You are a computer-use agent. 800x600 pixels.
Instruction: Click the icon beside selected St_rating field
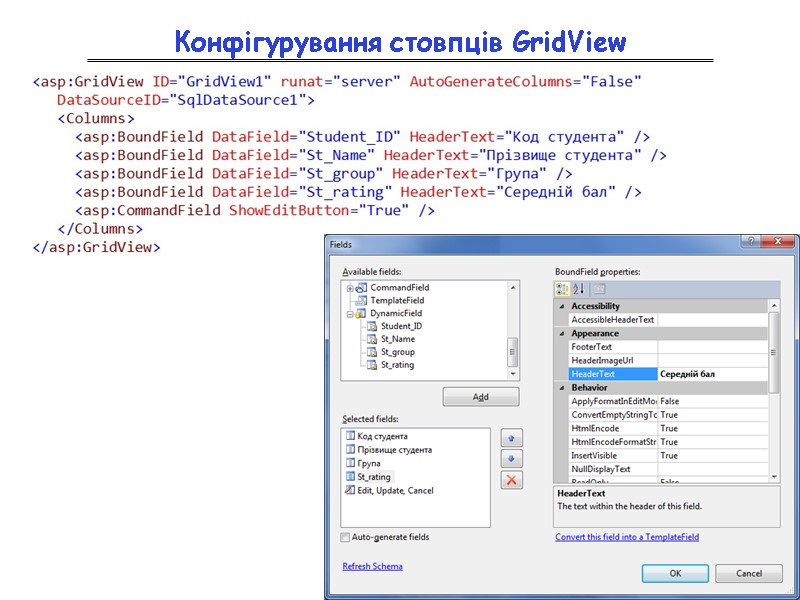click(350, 477)
